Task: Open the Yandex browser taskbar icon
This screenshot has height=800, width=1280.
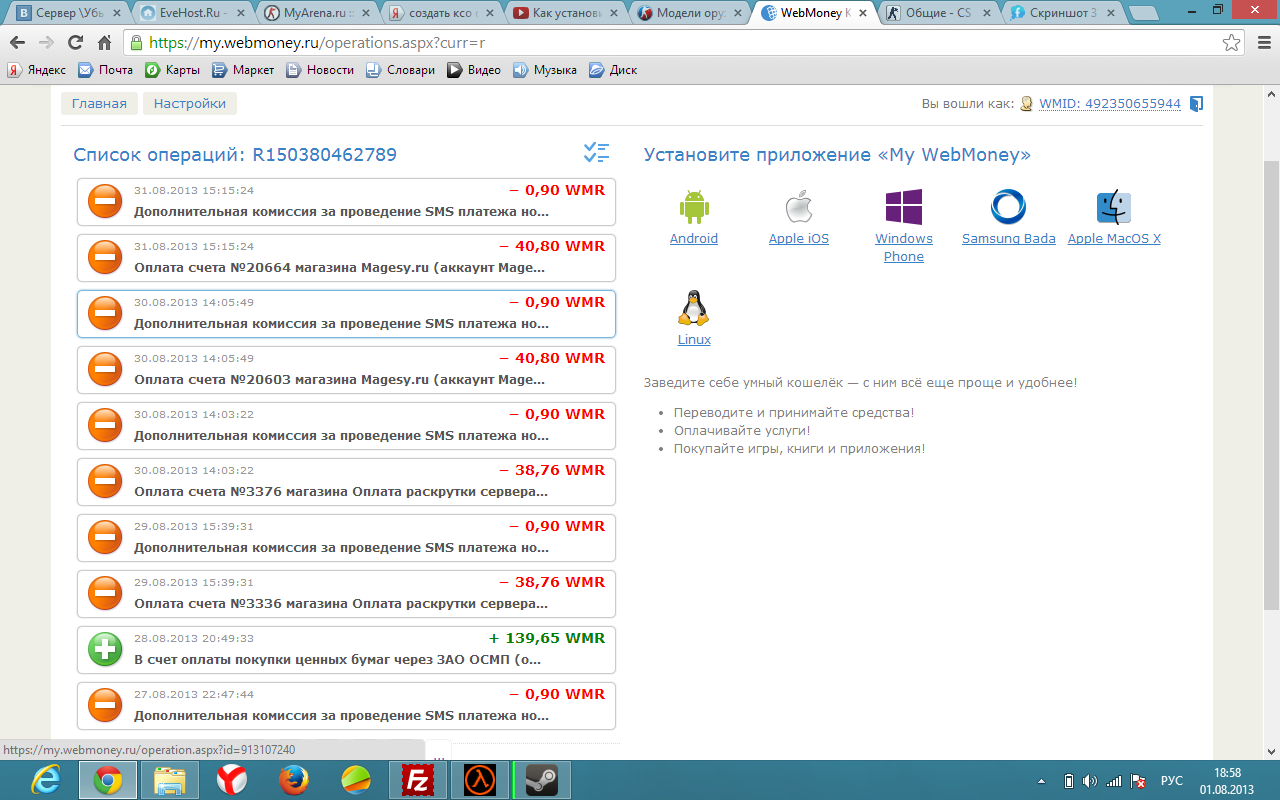Action: click(231, 780)
